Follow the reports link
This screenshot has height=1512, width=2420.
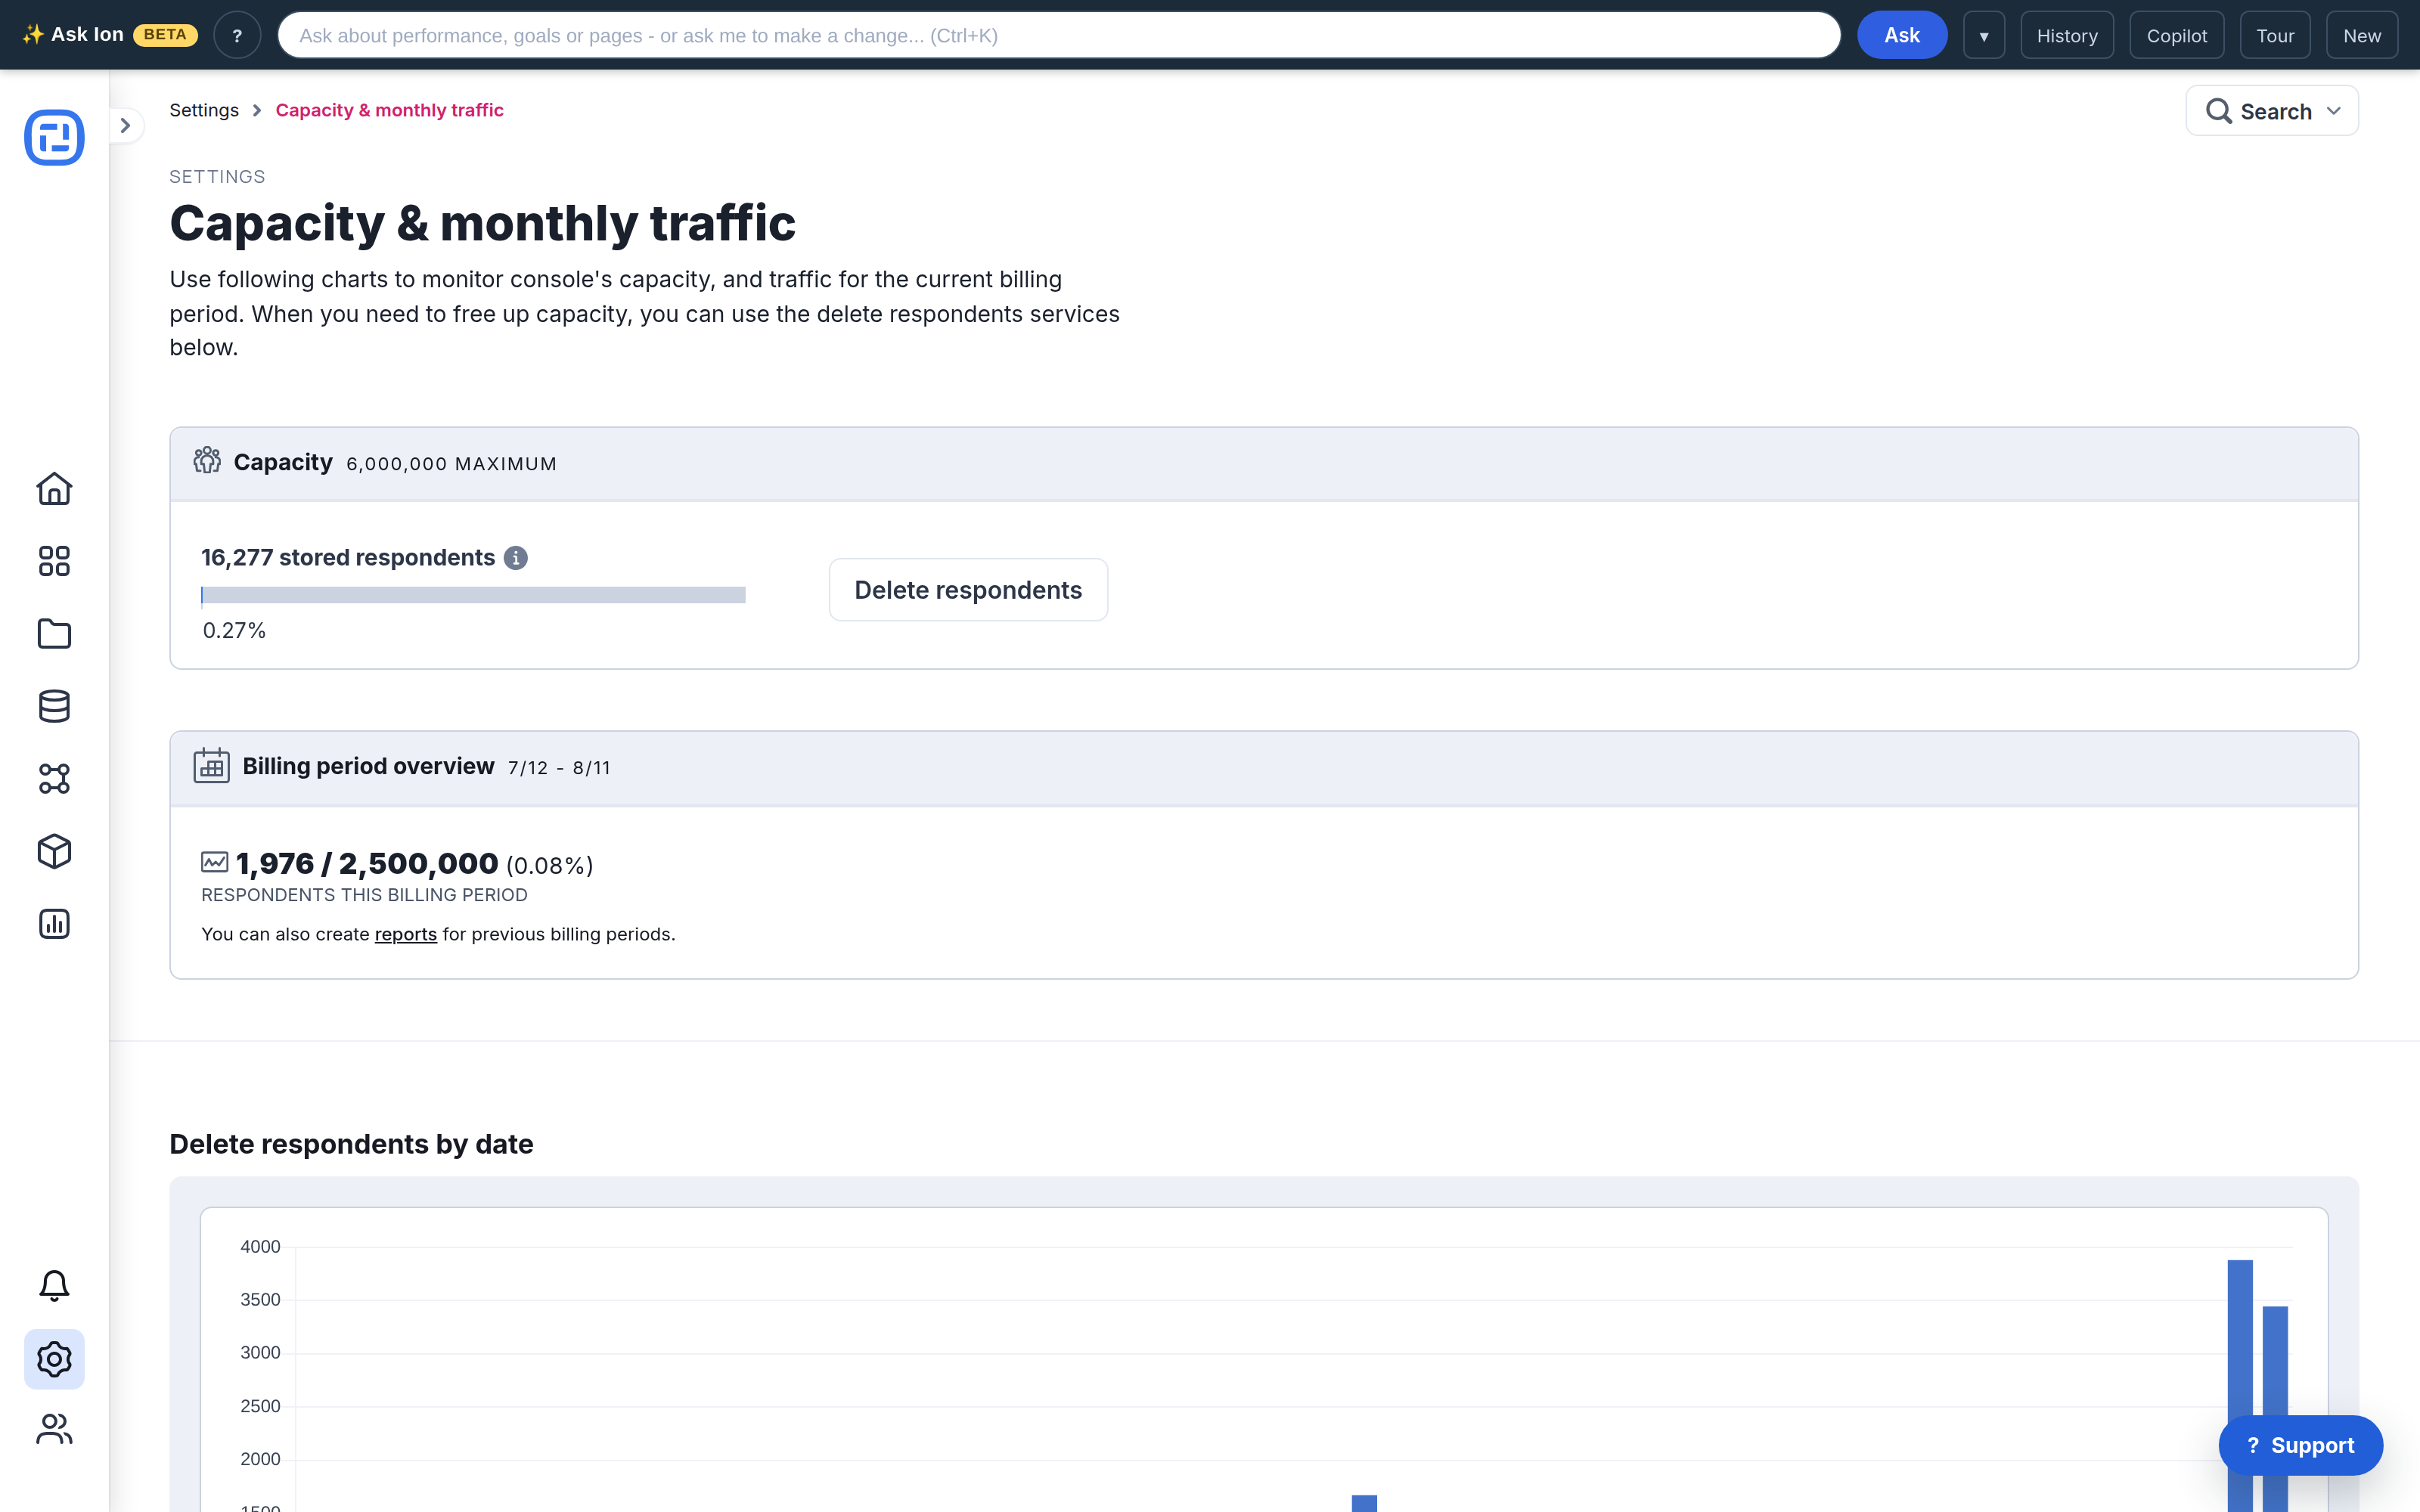pyautogui.click(x=405, y=934)
